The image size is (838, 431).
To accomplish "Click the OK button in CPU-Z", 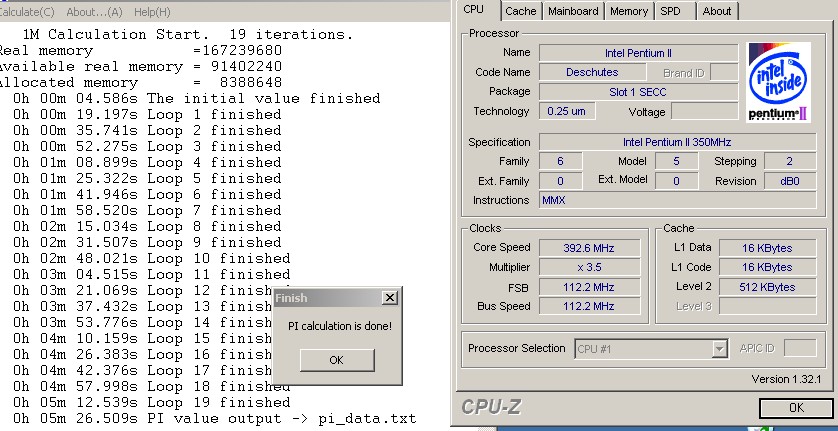I will (796, 408).
